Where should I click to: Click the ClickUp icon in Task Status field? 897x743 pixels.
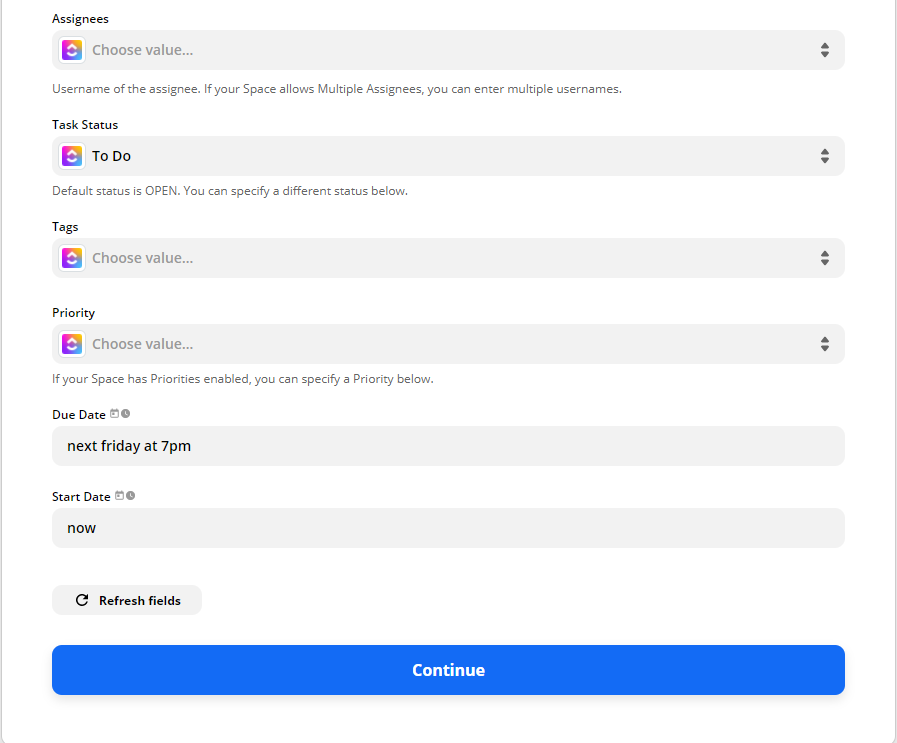72,156
